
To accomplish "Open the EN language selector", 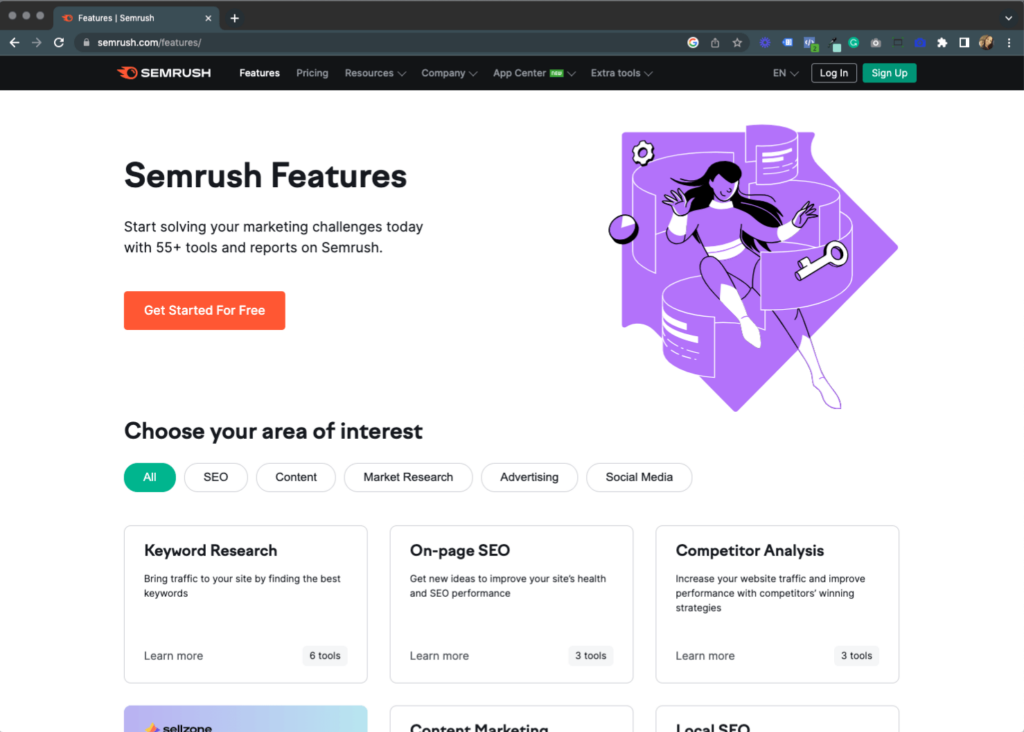I will [786, 73].
